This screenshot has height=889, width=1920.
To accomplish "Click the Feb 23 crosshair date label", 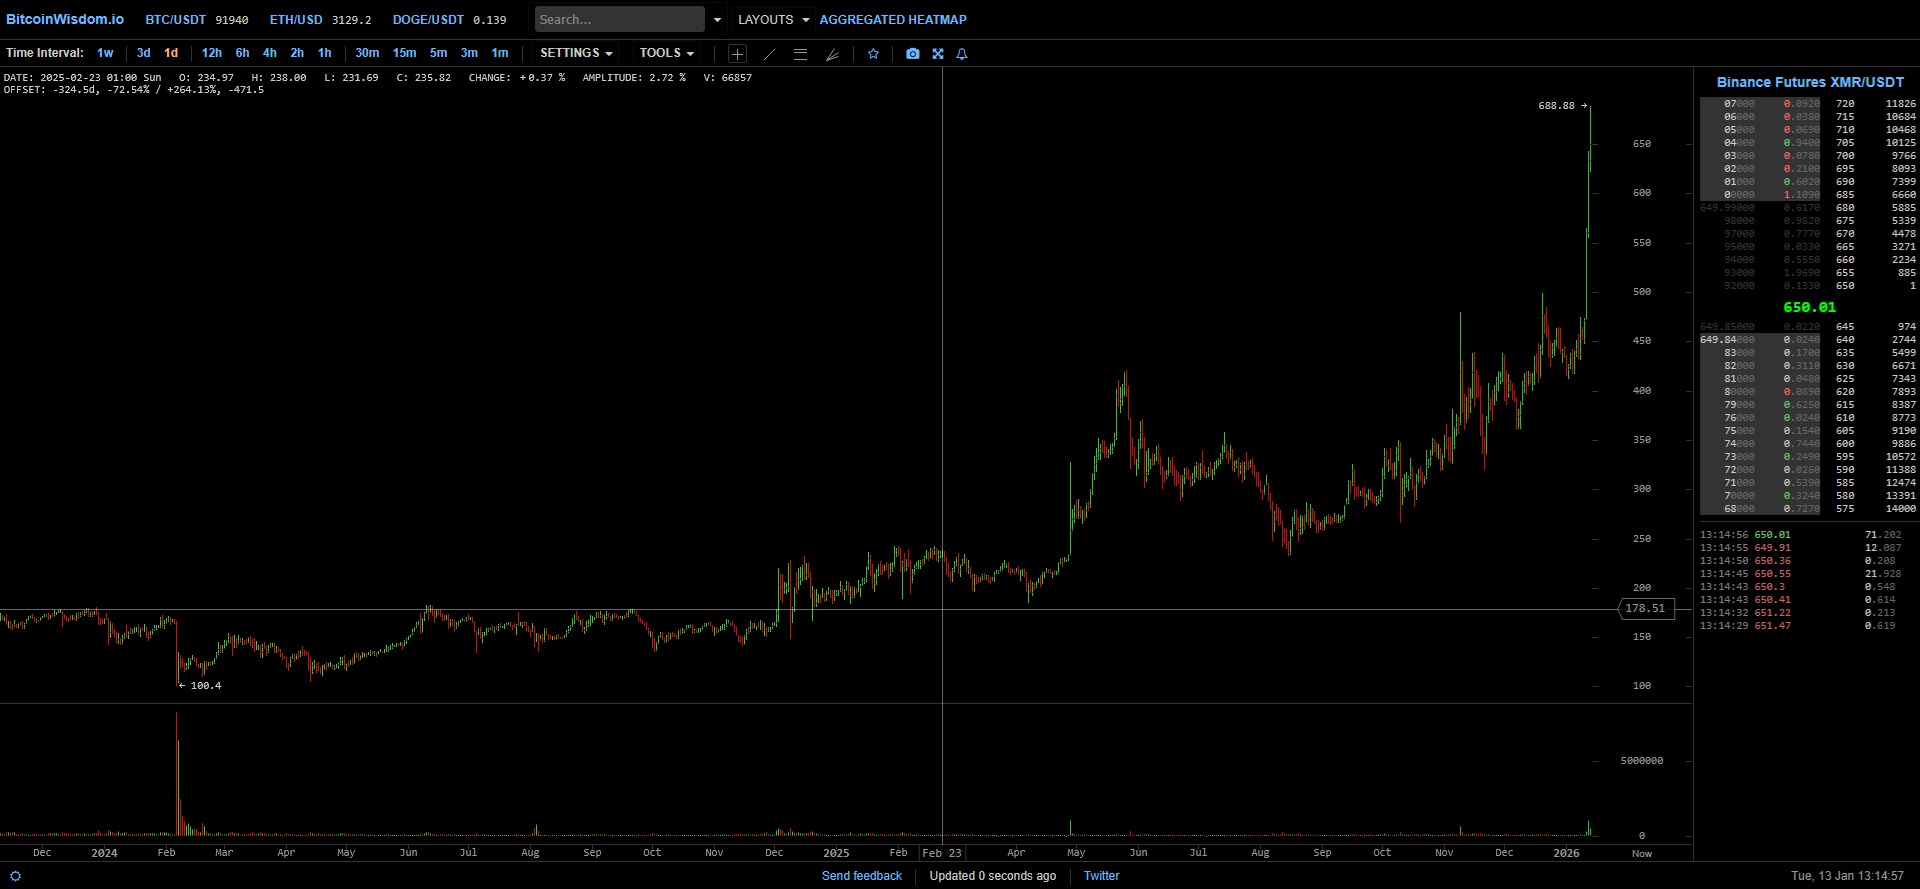I will (942, 853).
